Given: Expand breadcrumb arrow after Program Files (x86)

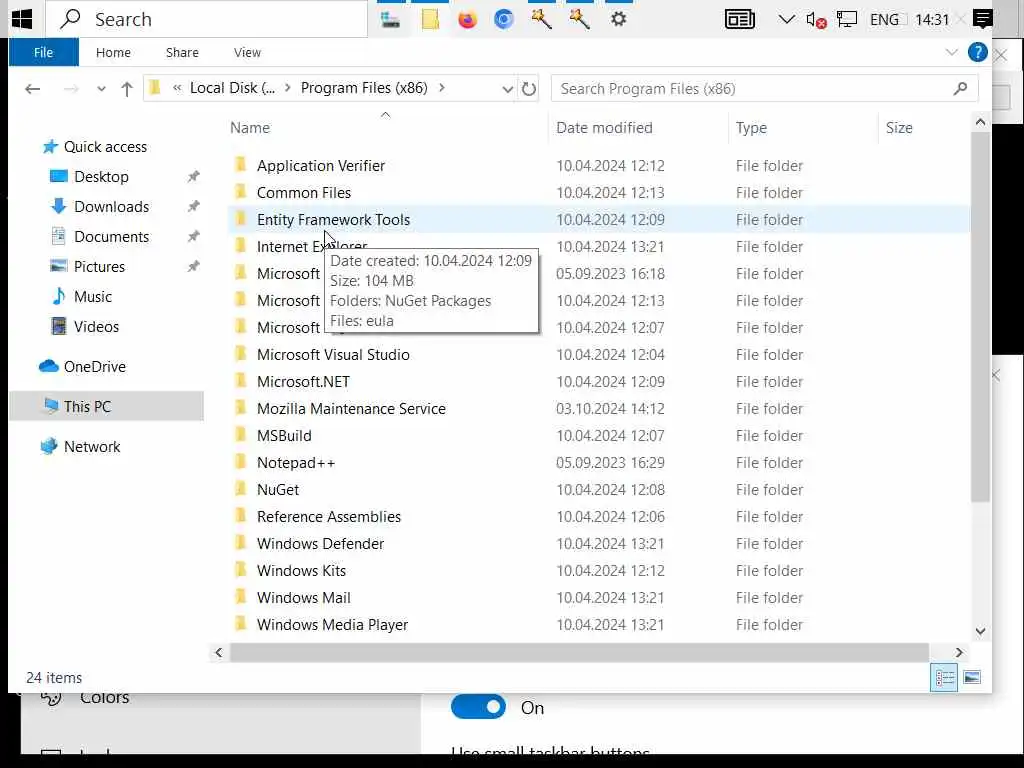Looking at the screenshot, I should click(442, 88).
